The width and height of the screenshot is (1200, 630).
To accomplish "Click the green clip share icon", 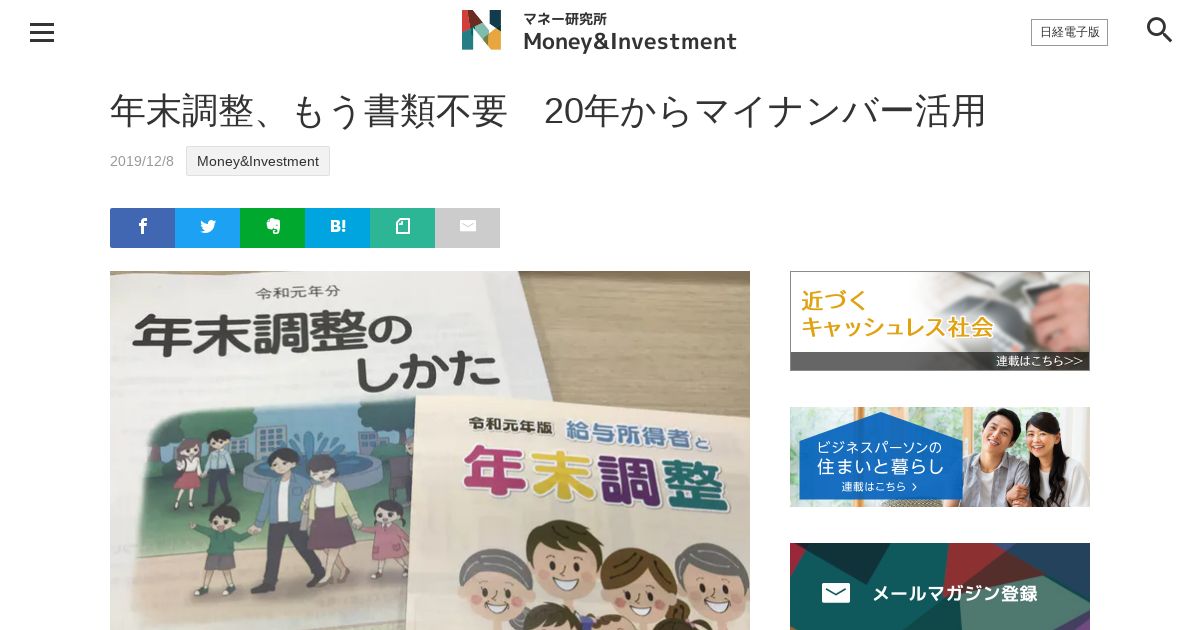I will pos(402,227).
